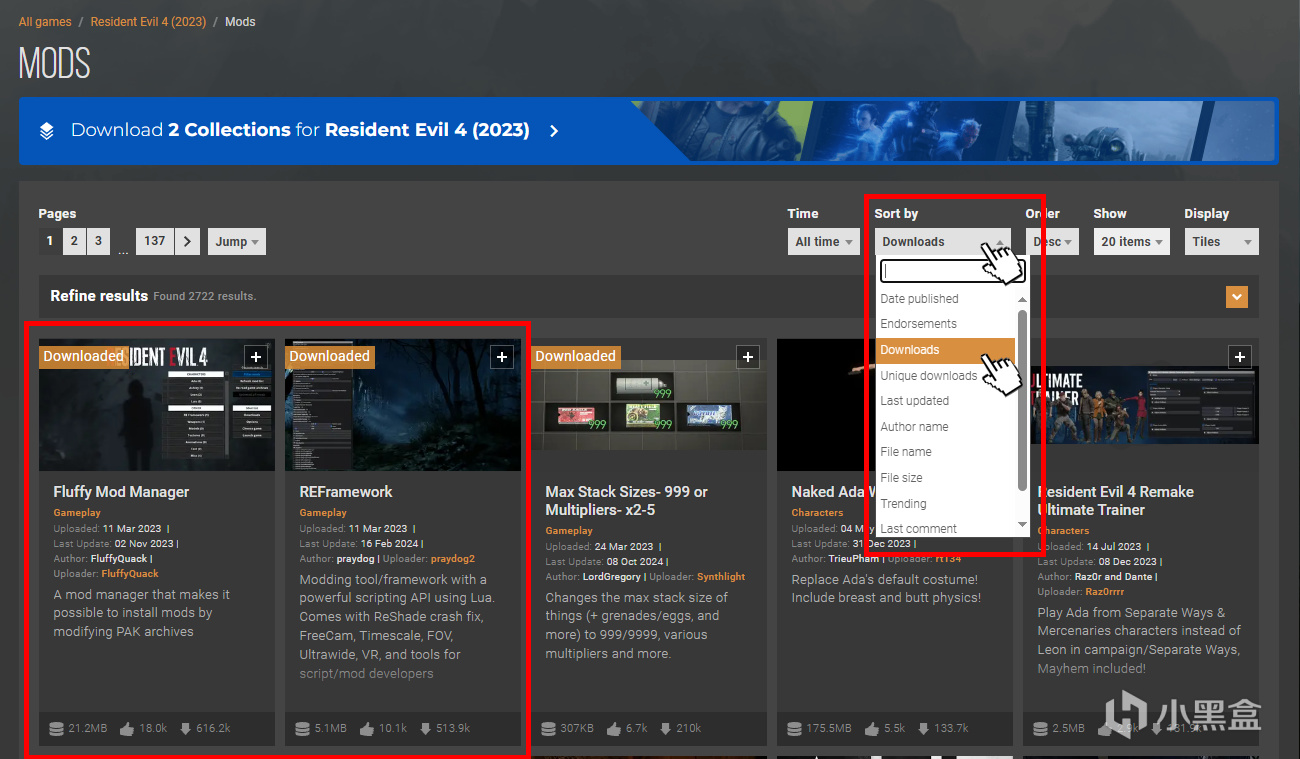The height and width of the screenshot is (759, 1300).
Task: Select File name in the sort list
Action: click(x=946, y=452)
